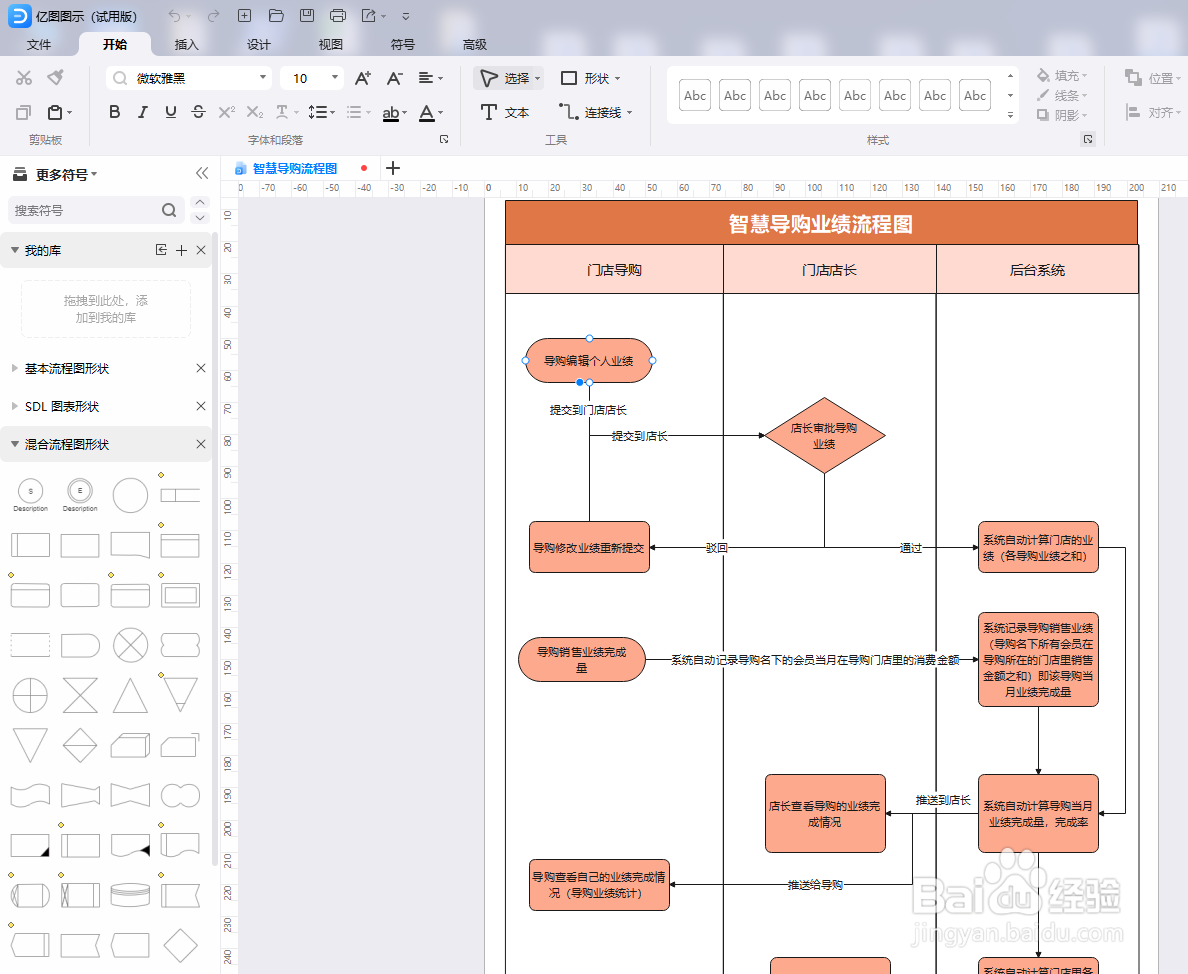Pick the upward triangle shape in library
Screen dimensions: 1188x974
pyautogui.click(x=130, y=695)
